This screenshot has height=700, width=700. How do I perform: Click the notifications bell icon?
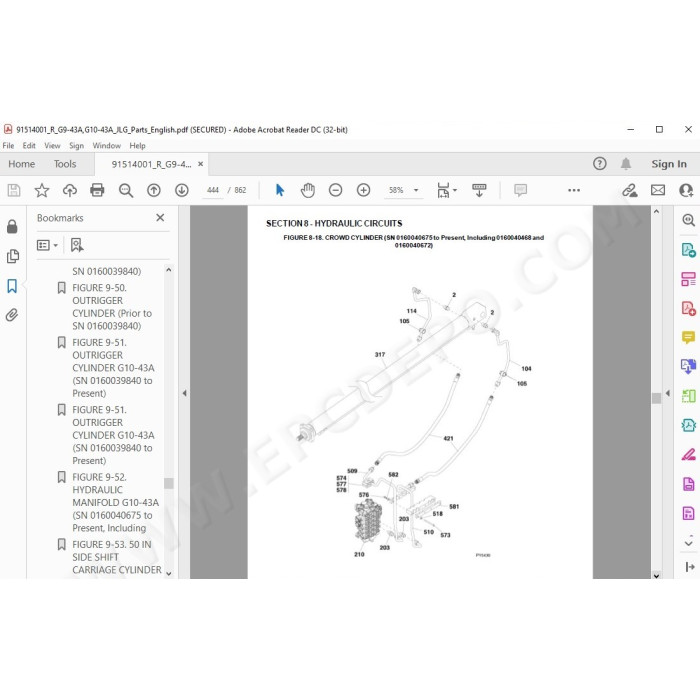[626, 164]
